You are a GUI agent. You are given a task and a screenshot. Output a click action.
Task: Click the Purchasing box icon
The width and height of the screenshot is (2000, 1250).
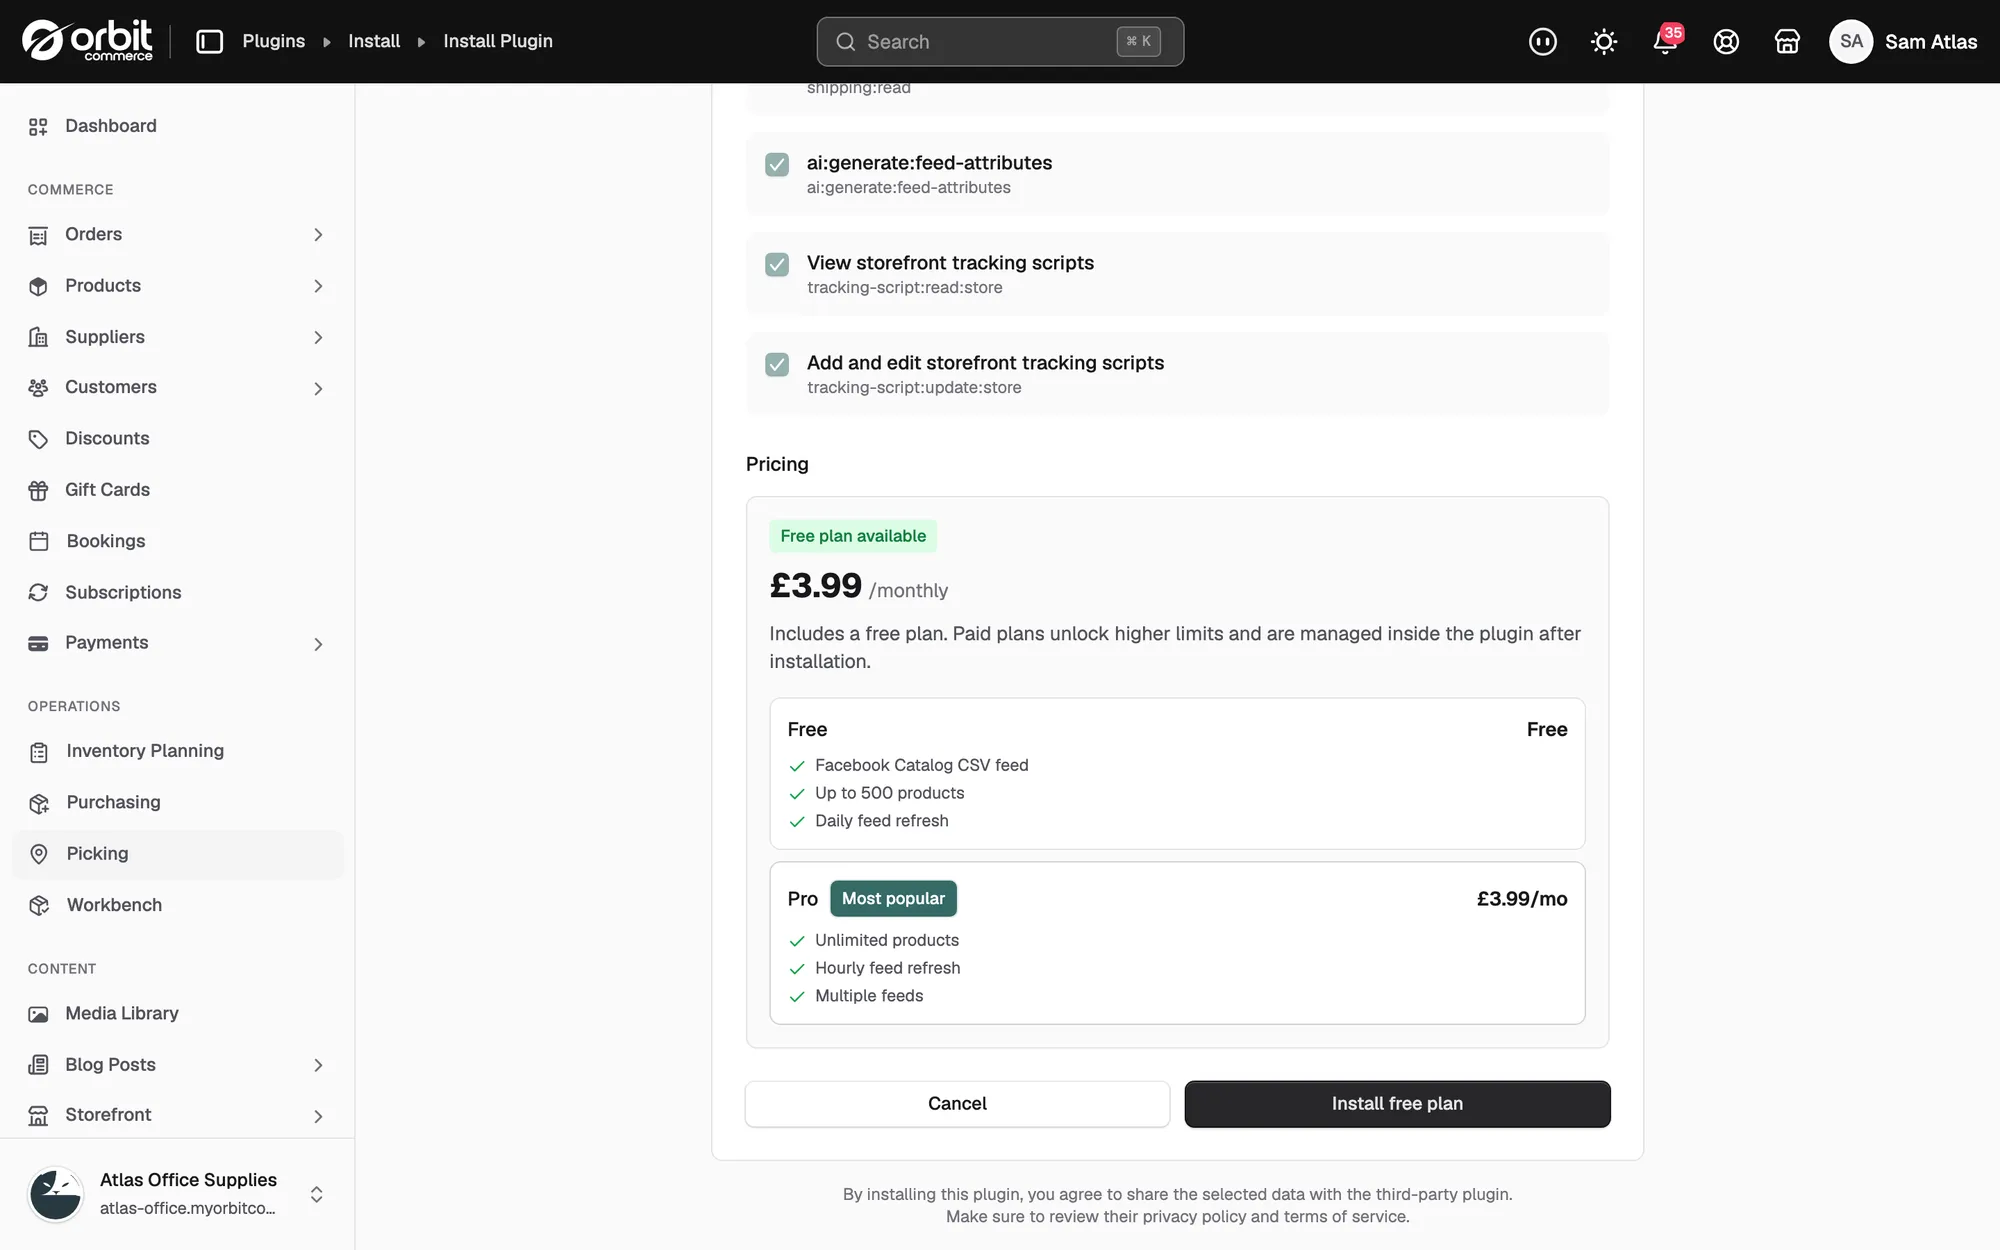(x=39, y=803)
